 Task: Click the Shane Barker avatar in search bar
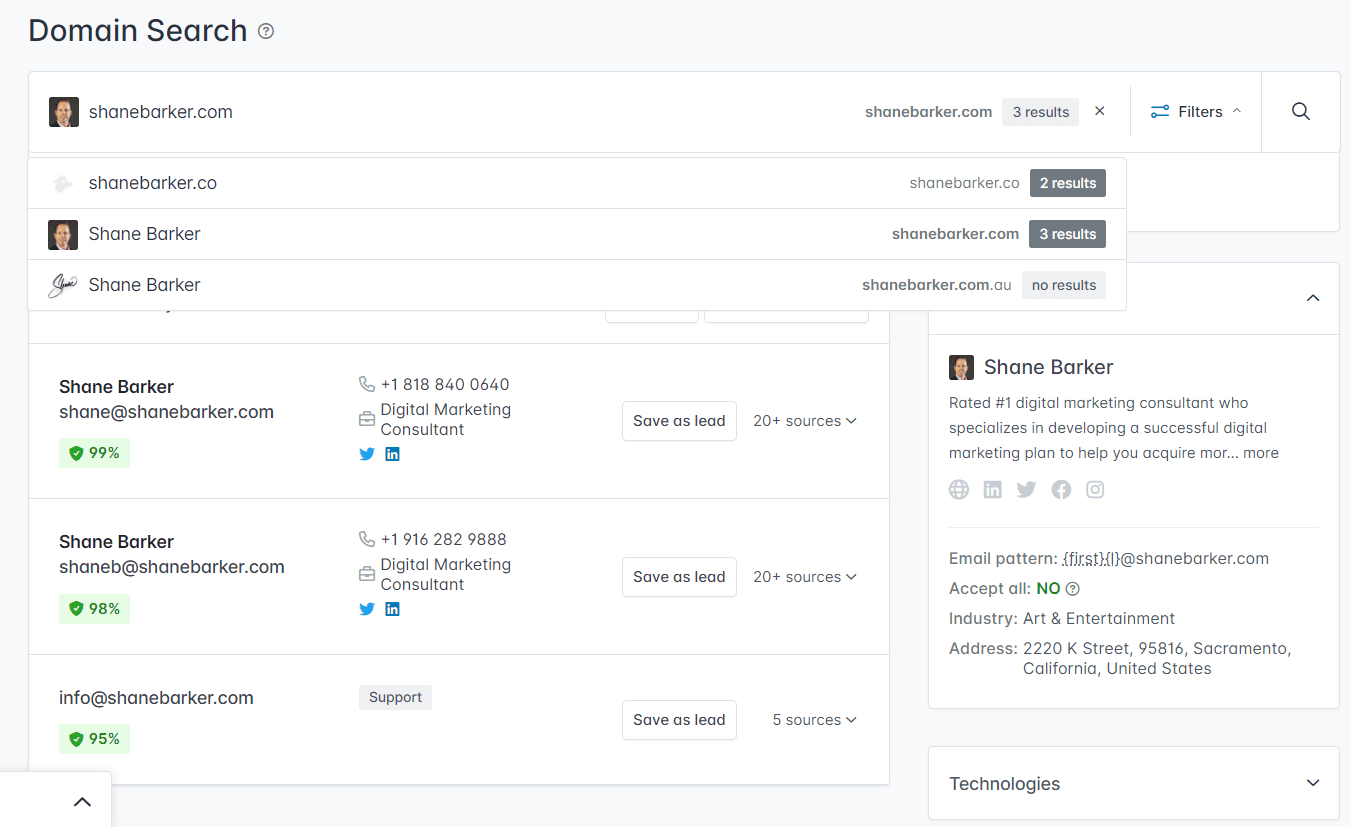[x=64, y=112]
